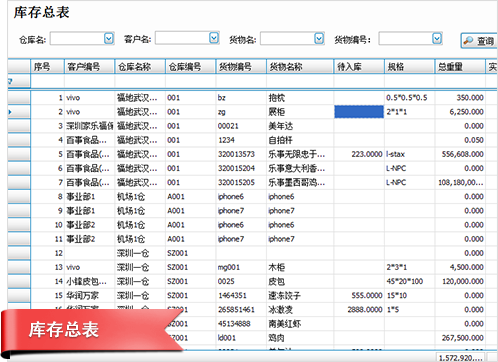This screenshot has height=362, width=498.
Task: Open the 货物名 dropdown arrow
Action: [319, 38]
